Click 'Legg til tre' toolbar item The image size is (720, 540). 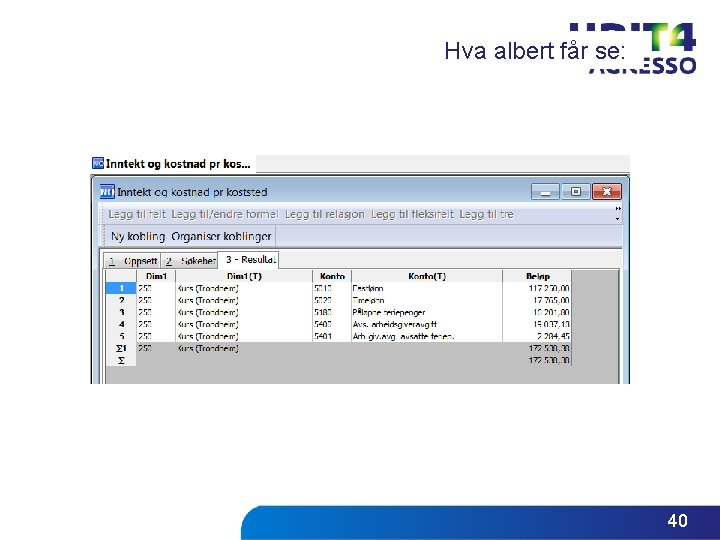pos(486,214)
